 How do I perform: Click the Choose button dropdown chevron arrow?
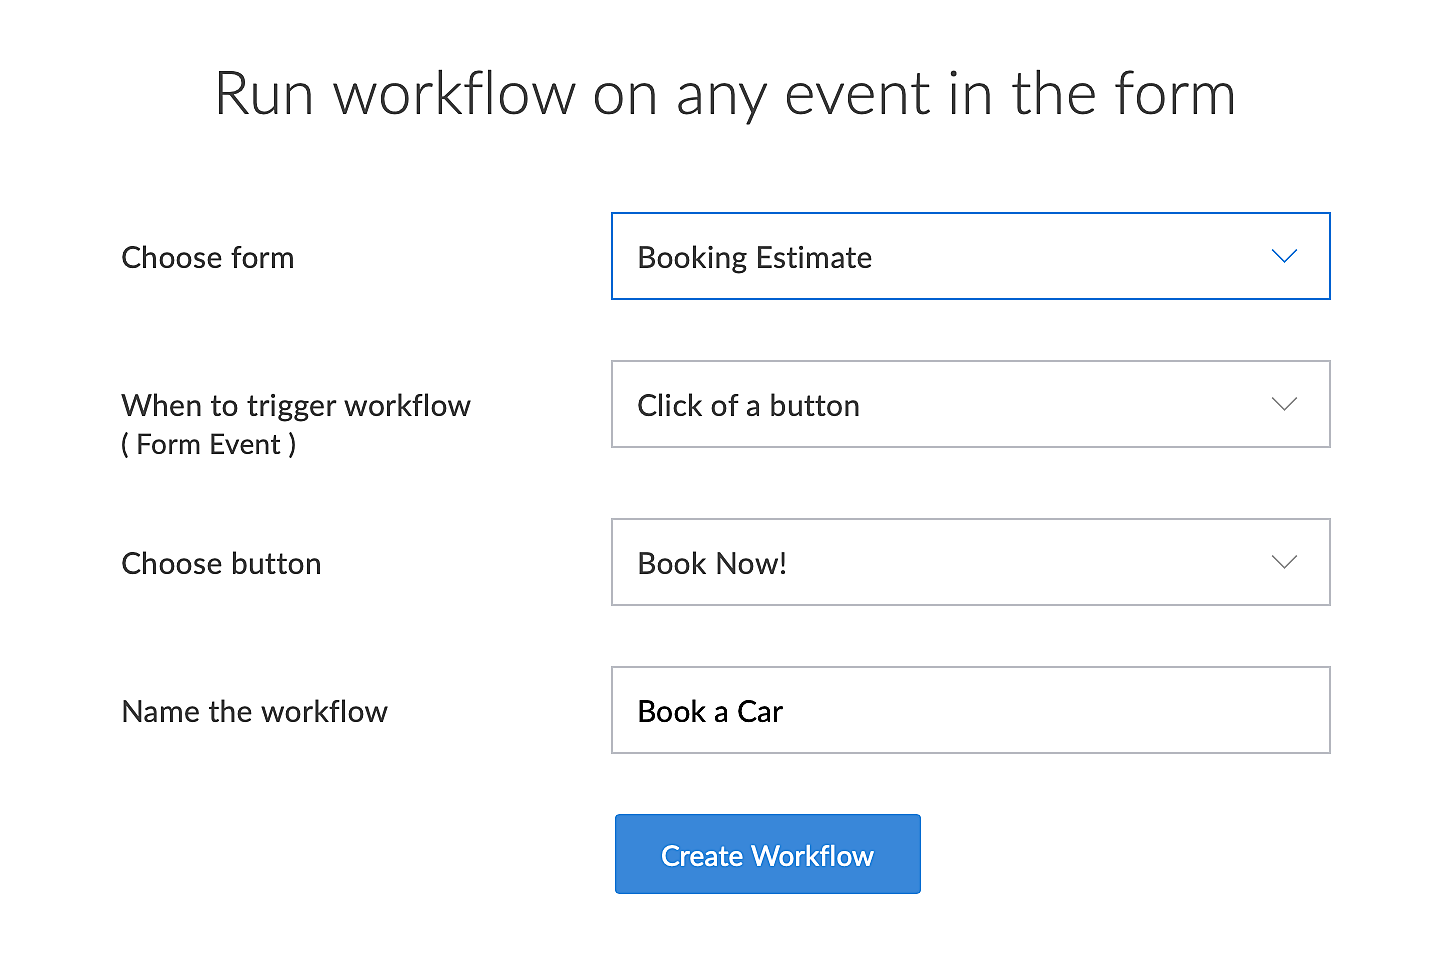click(1284, 563)
